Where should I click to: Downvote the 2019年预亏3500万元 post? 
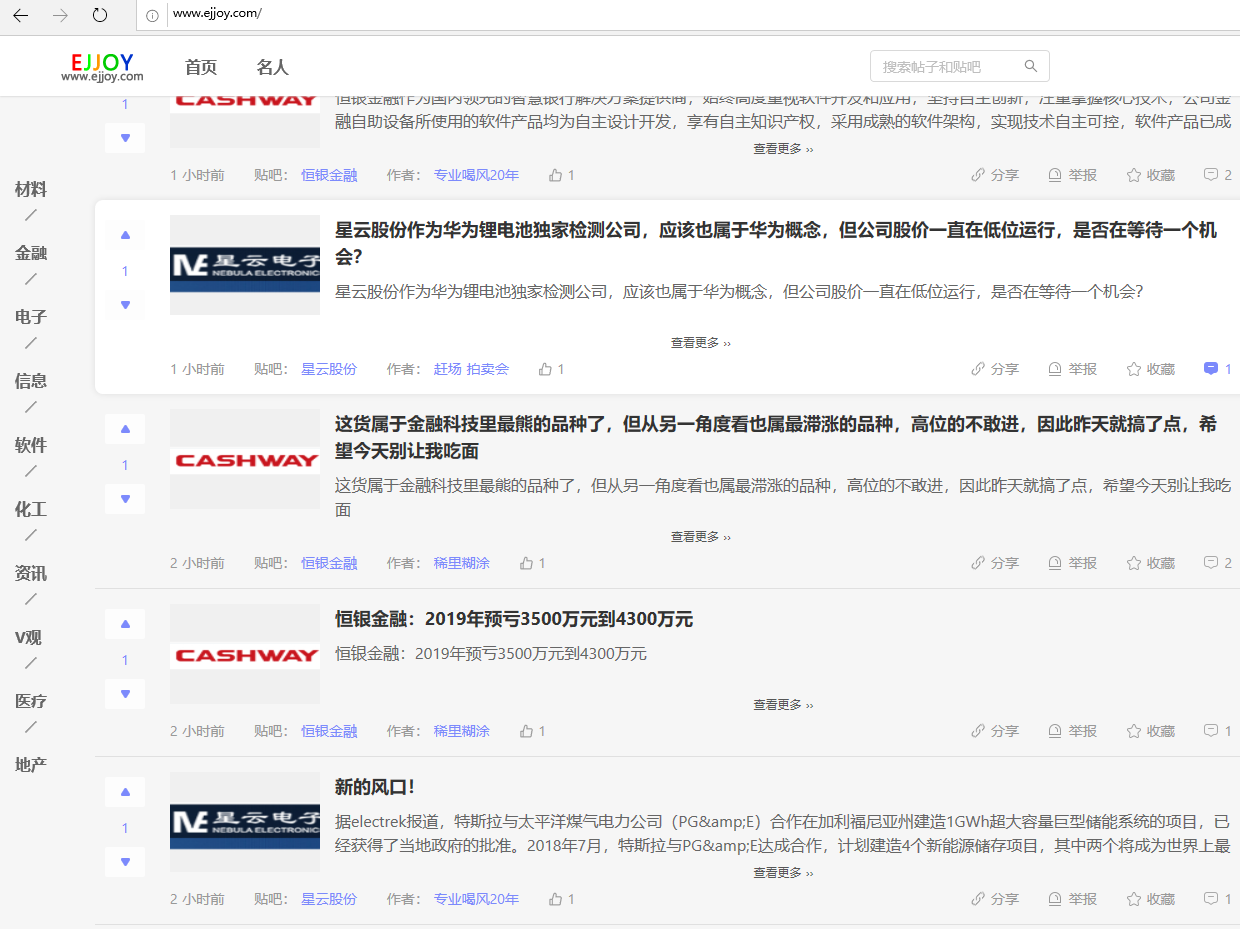point(125,694)
